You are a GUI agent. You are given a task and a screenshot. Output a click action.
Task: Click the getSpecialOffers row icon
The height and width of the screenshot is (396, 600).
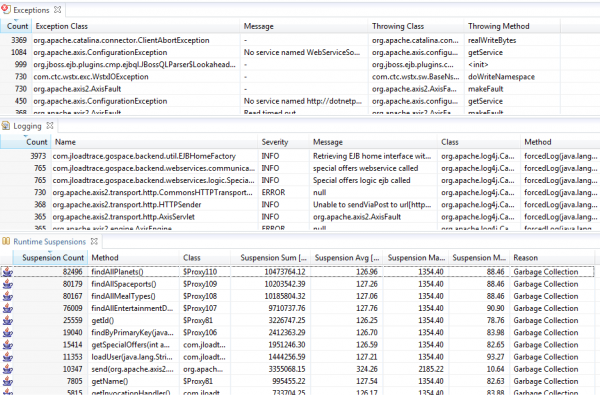coord(7,345)
